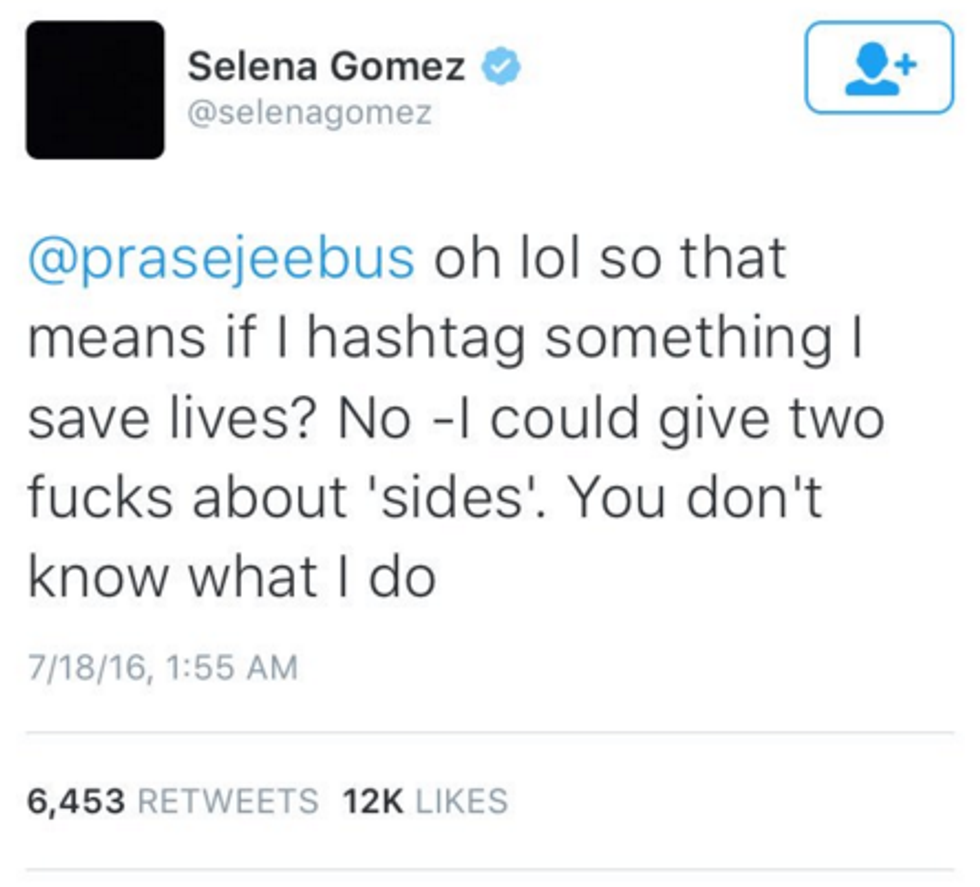Click the "oh lol so that" text
980x887 pixels.
point(609,257)
